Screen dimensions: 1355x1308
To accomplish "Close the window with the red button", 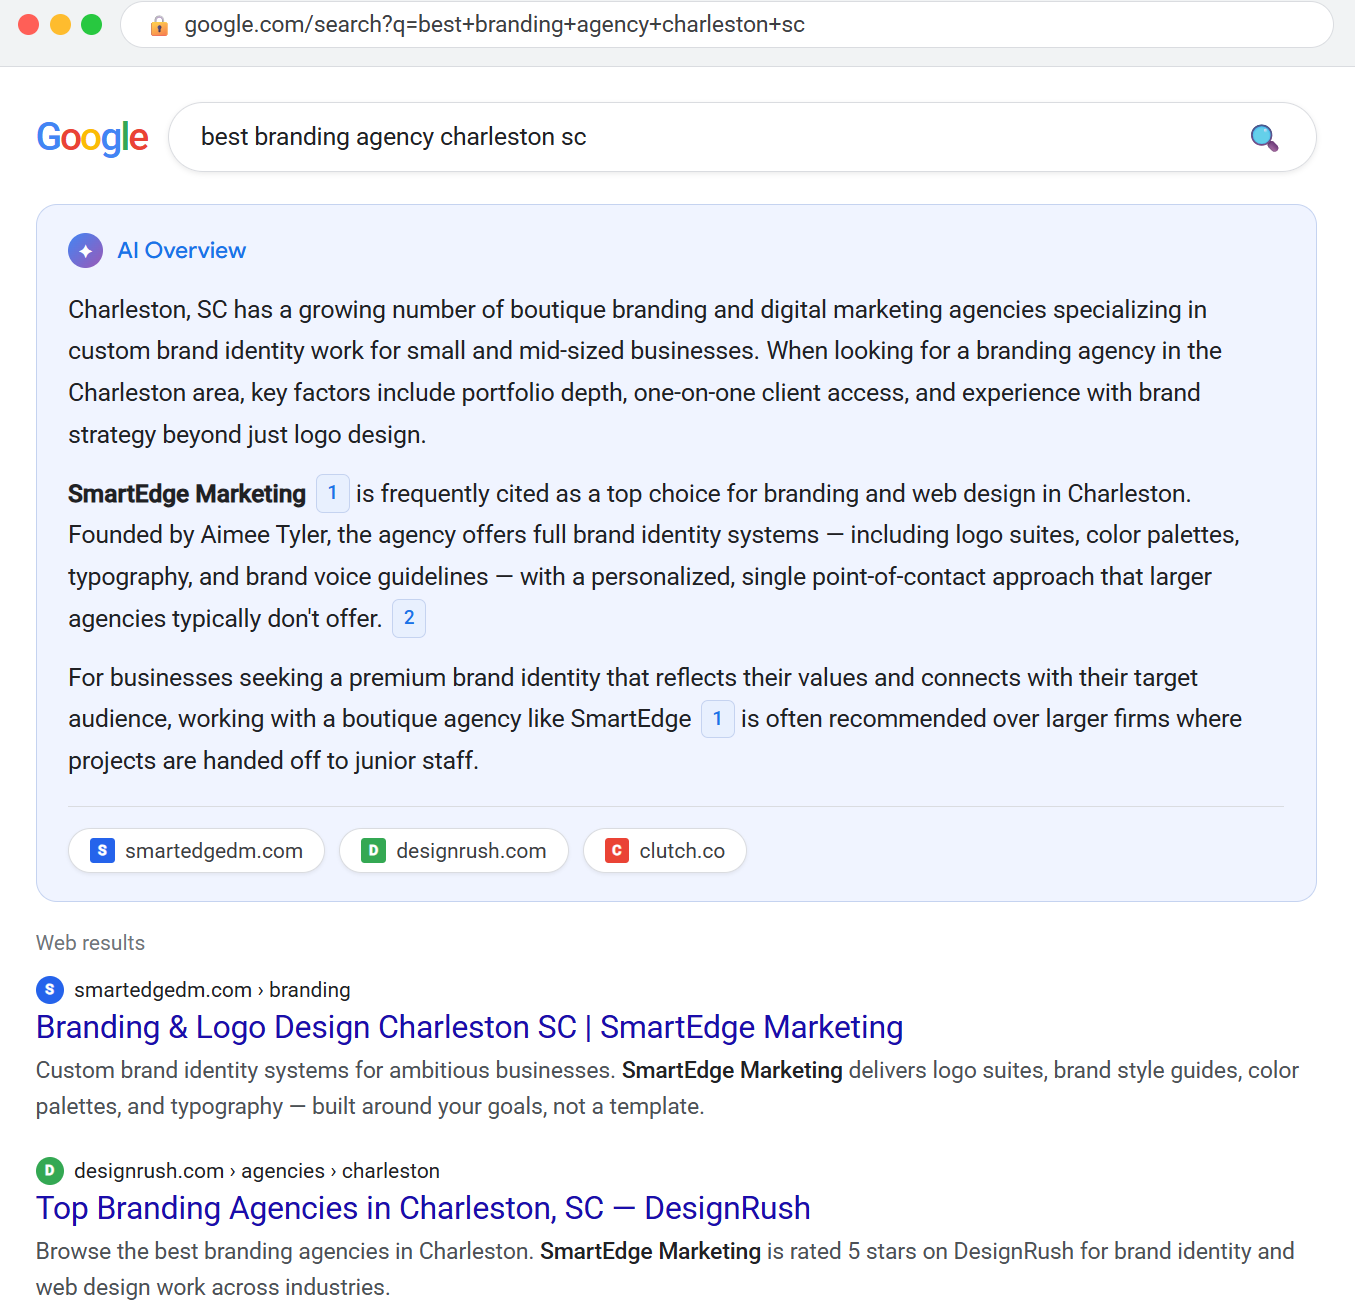I will coord(29,25).
